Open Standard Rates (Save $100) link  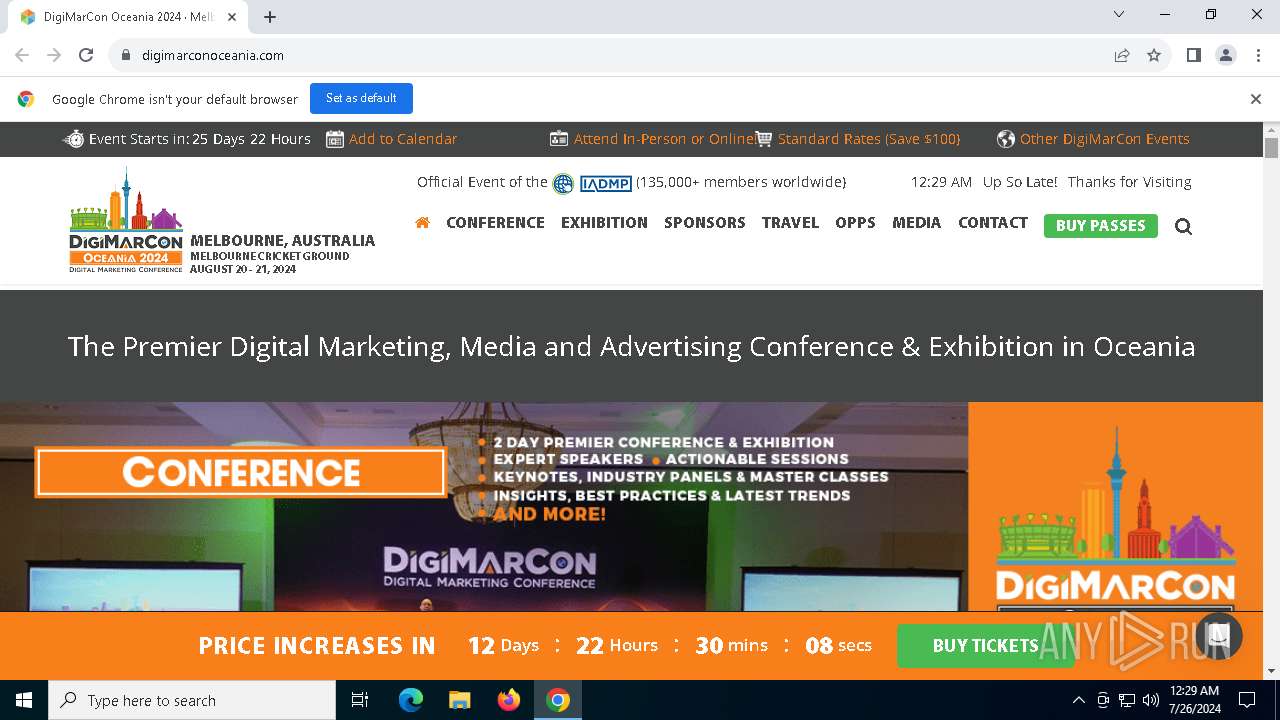[x=869, y=139]
